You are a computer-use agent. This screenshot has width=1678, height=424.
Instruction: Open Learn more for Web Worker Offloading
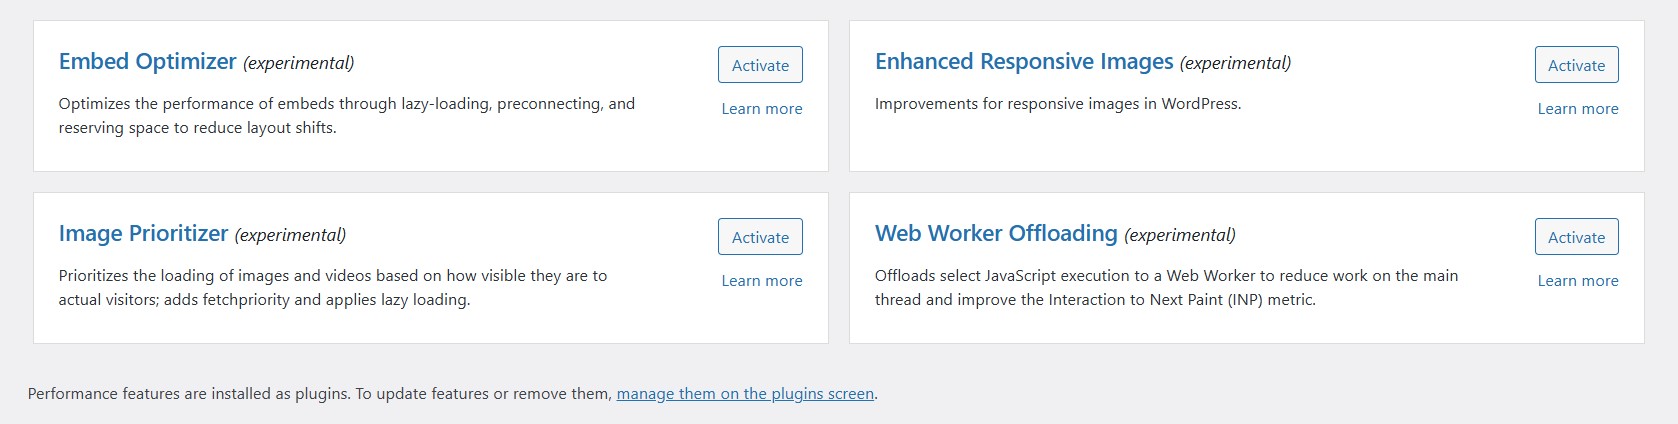click(x=1578, y=281)
